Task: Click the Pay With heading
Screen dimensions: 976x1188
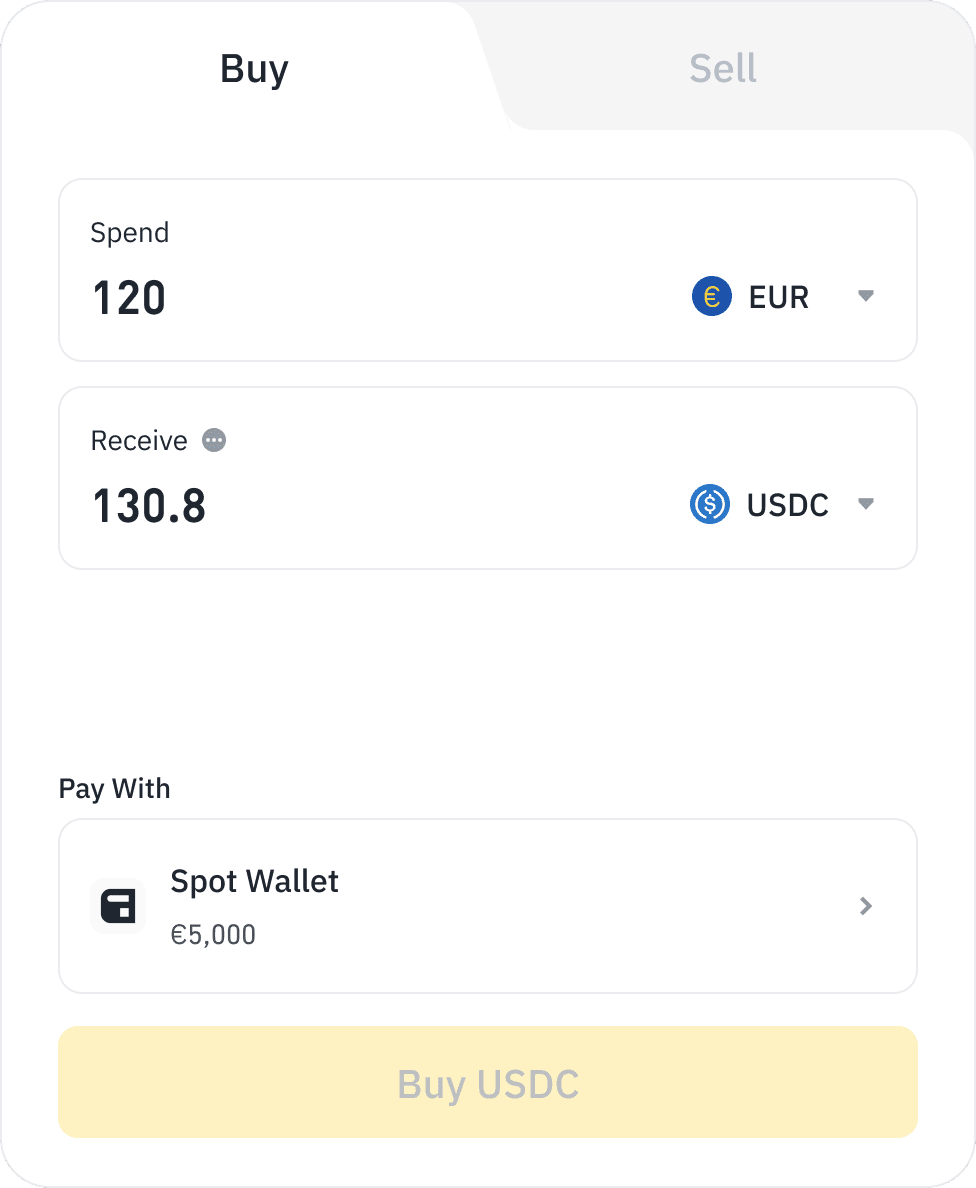Action: 114,789
